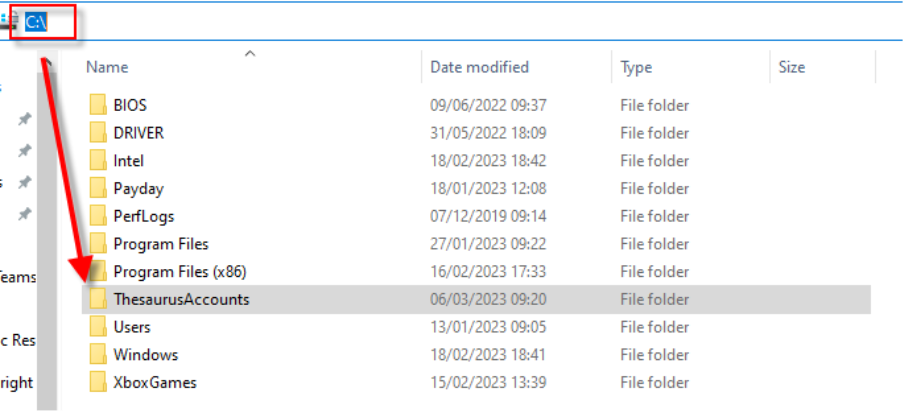Sort by the Type column header
903x411 pixels.
point(636,67)
